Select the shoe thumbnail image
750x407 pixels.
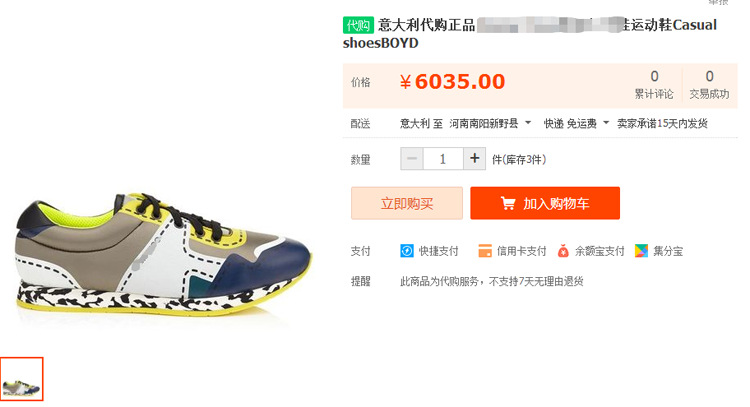(22, 379)
